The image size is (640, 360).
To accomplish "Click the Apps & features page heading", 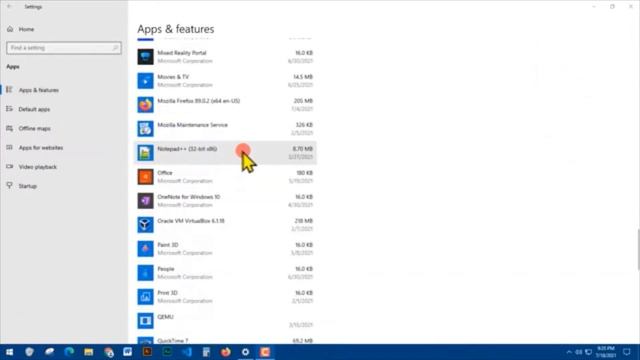I will coord(176,29).
